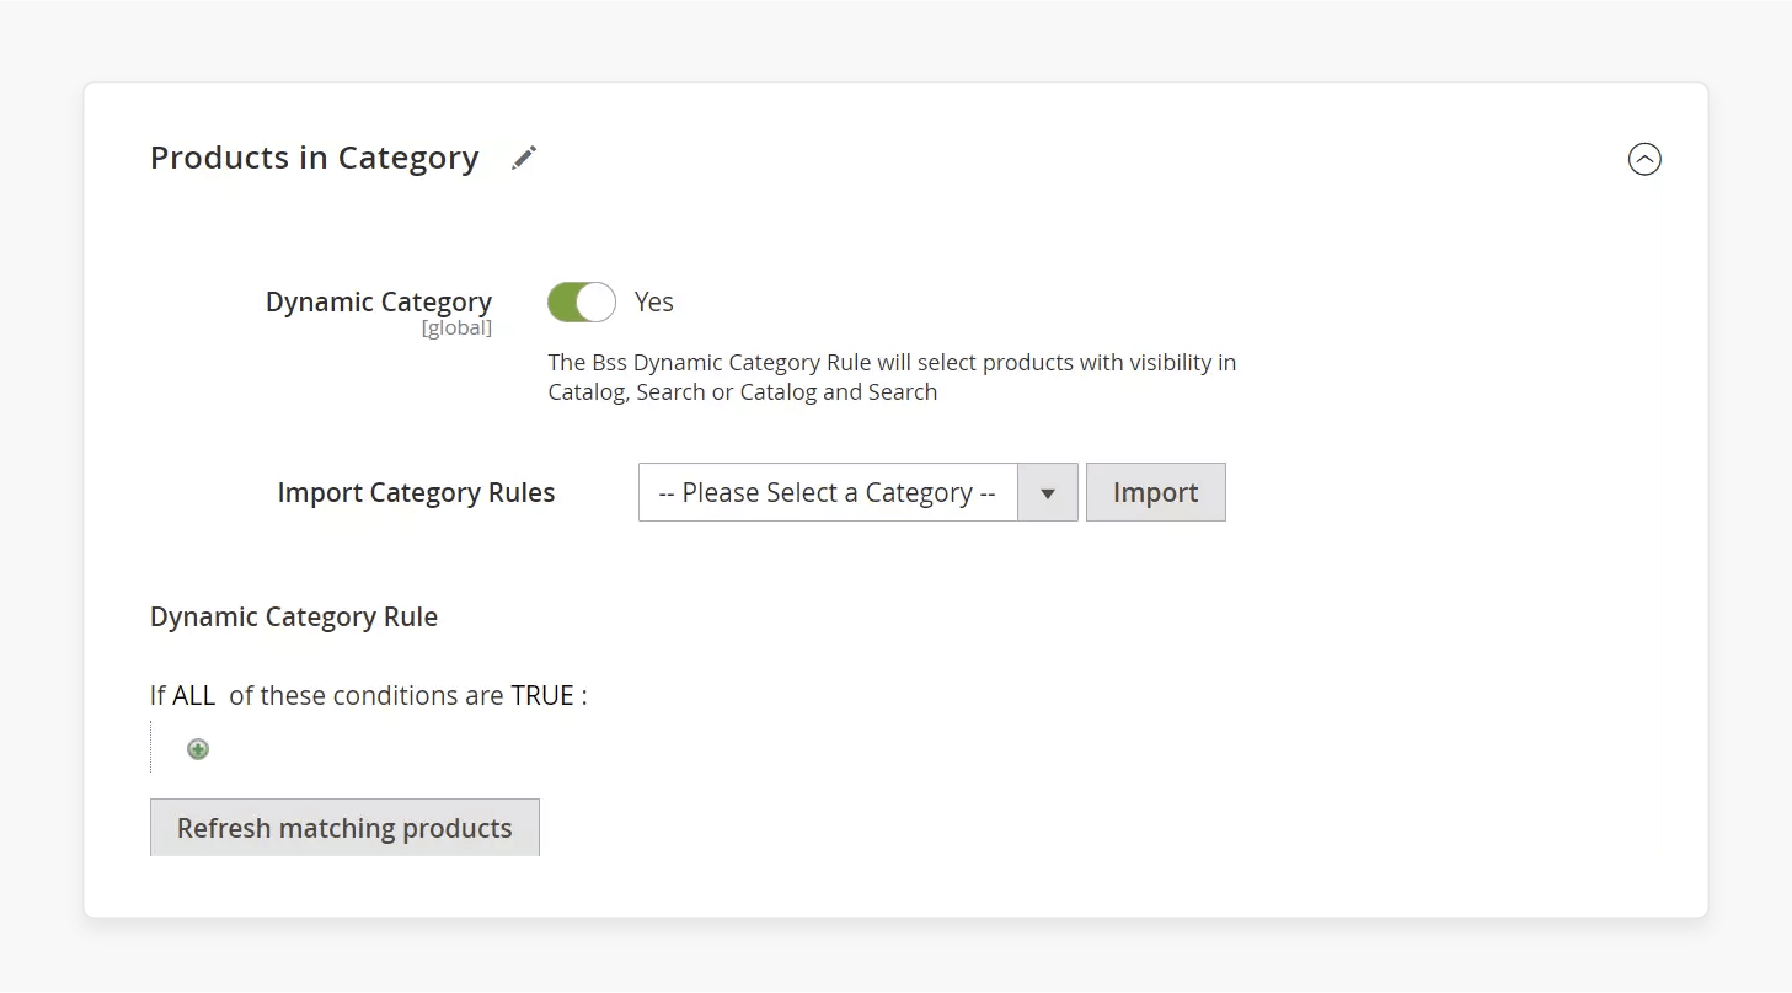The width and height of the screenshot is (1792, 993).
Task: Disable the Dynamic Category switch
Action: click(581, 301)
